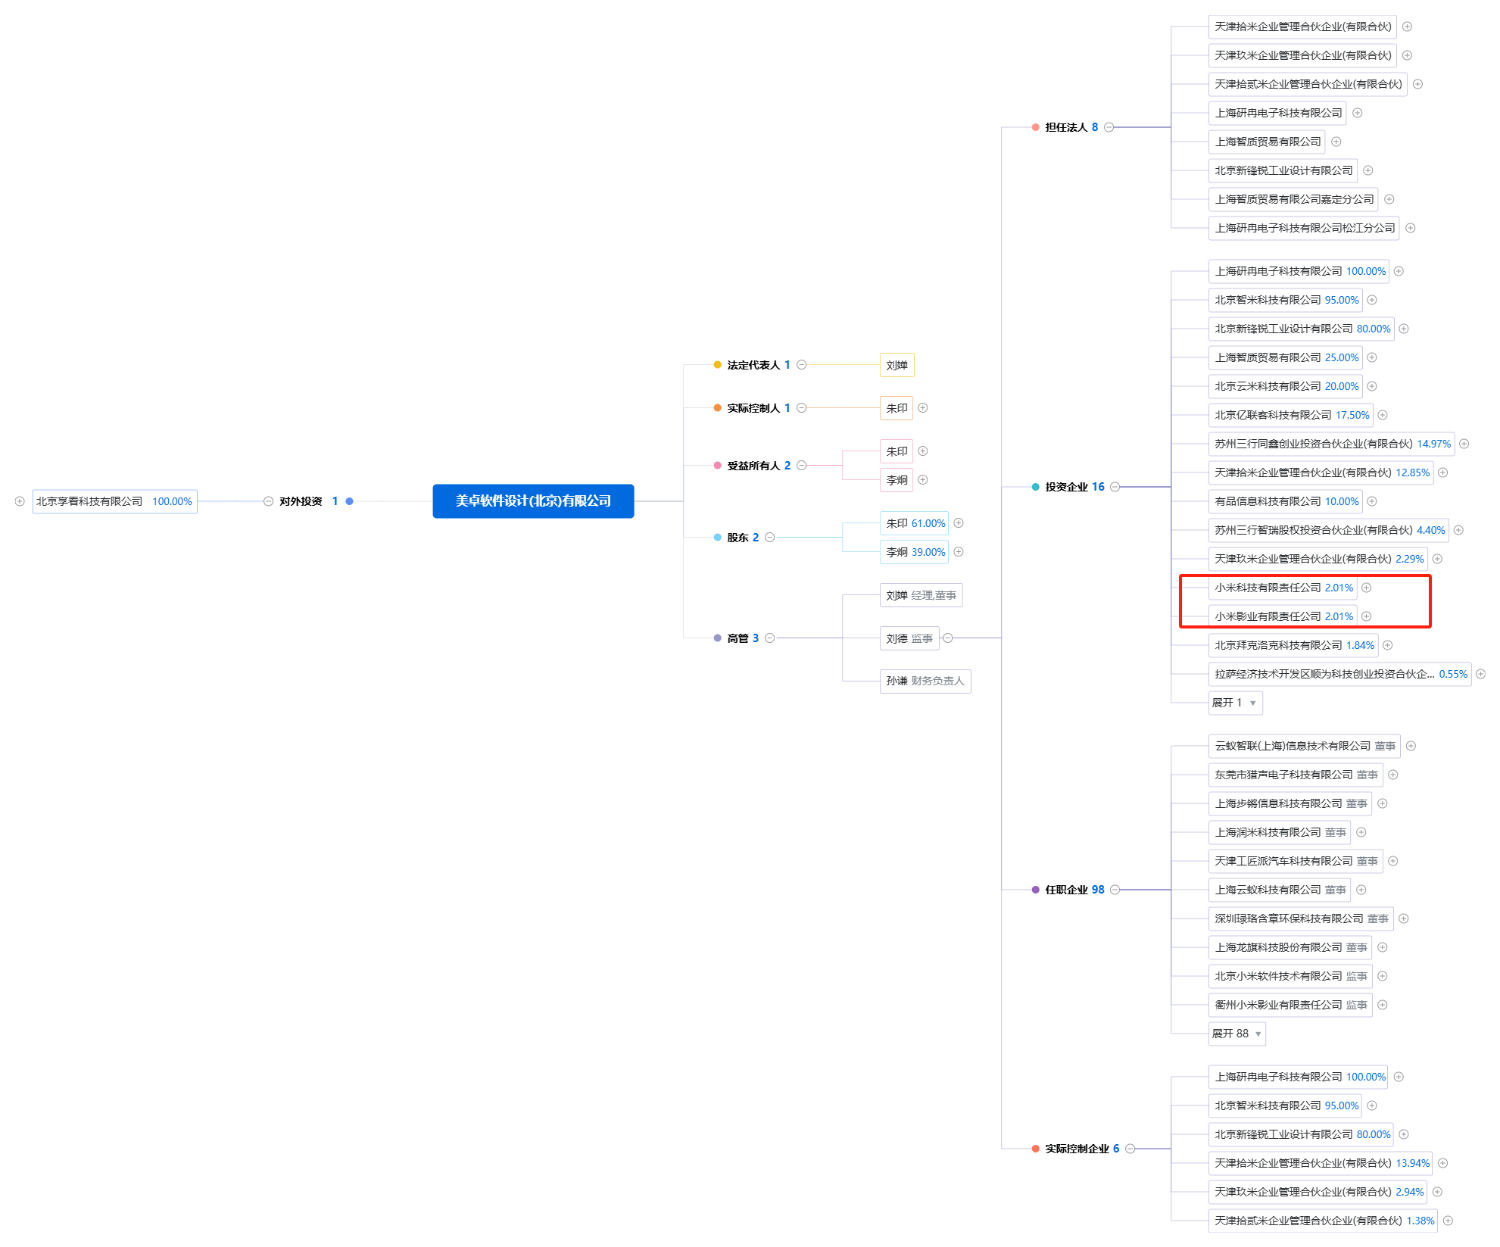Expand plus icon next to 上海龙旗科技股份有限公司
Screen dimensions: 1500x1247
coord(1382,948)
